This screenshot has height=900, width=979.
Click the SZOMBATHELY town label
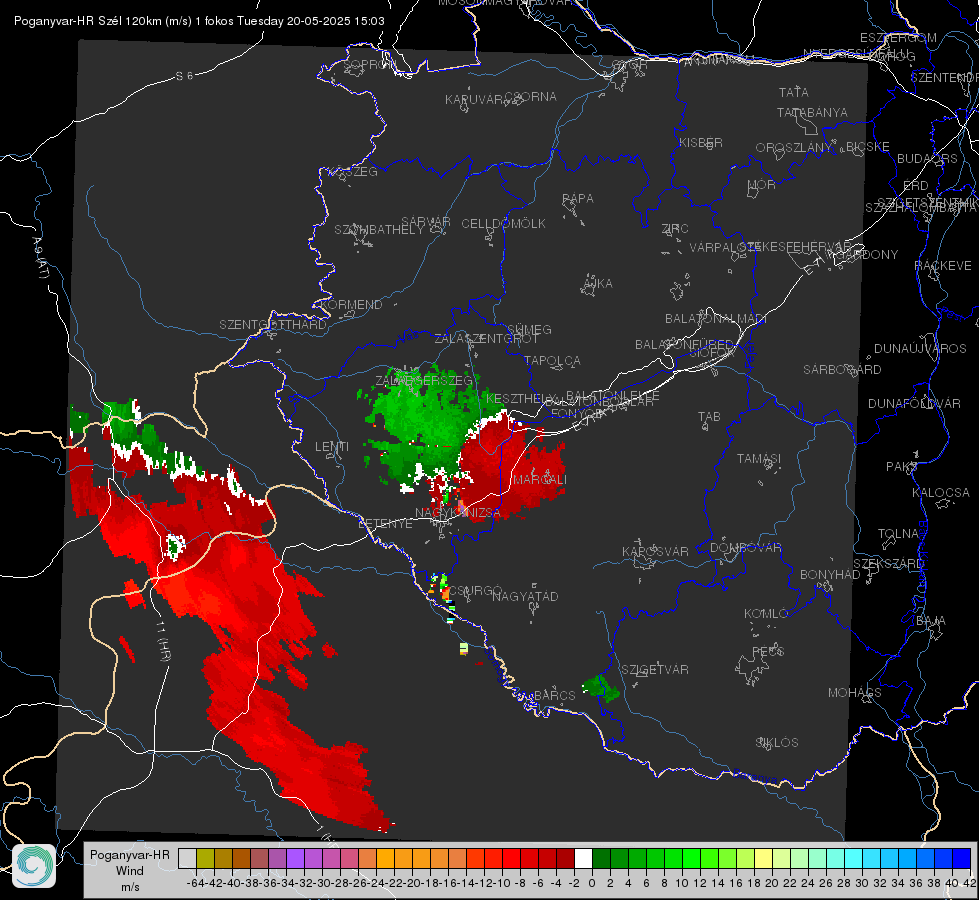379,230
